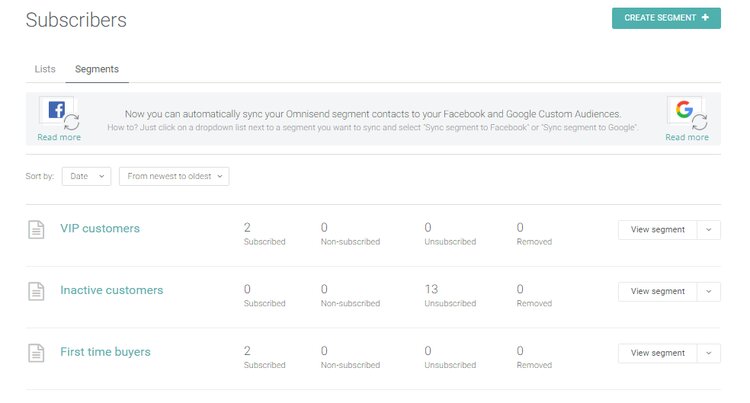
Task: Open the From newest to oldest dropdown
Action: click(174, 176)
